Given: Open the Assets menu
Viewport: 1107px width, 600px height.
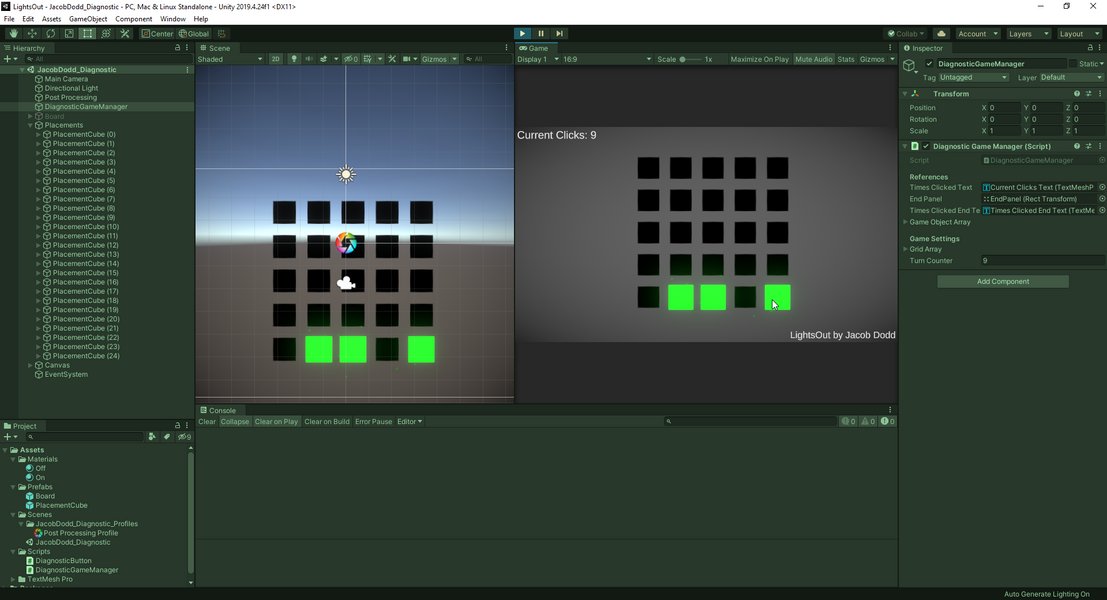Looking at the screenshot, I should tap(52, 19).
